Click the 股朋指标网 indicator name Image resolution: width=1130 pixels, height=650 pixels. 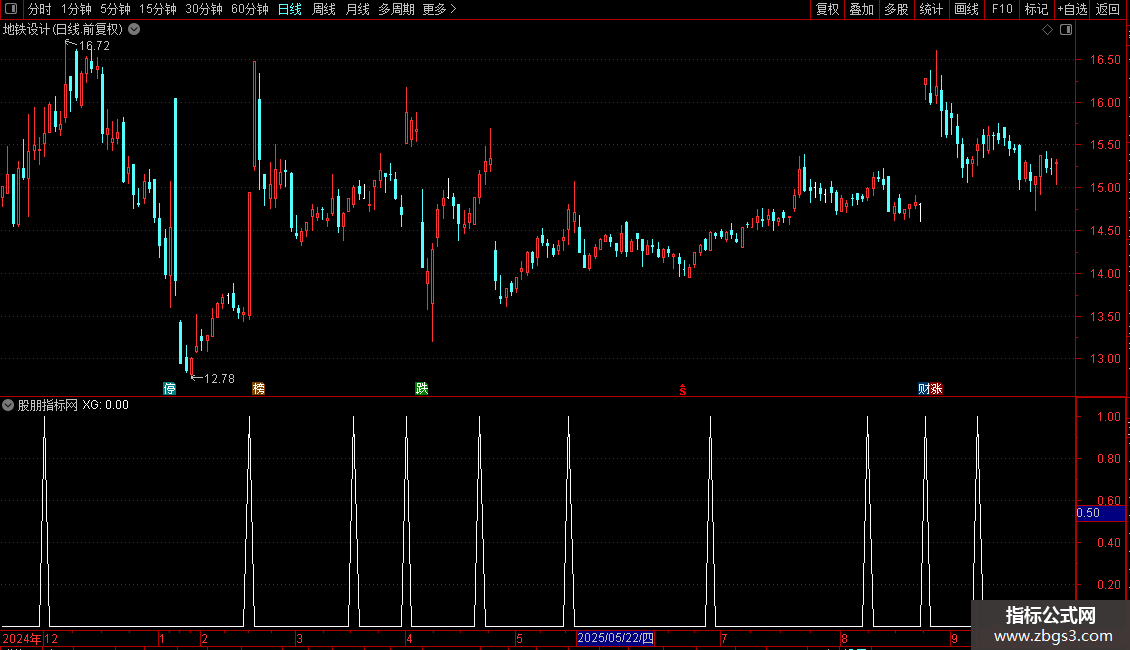pos(48,405)
